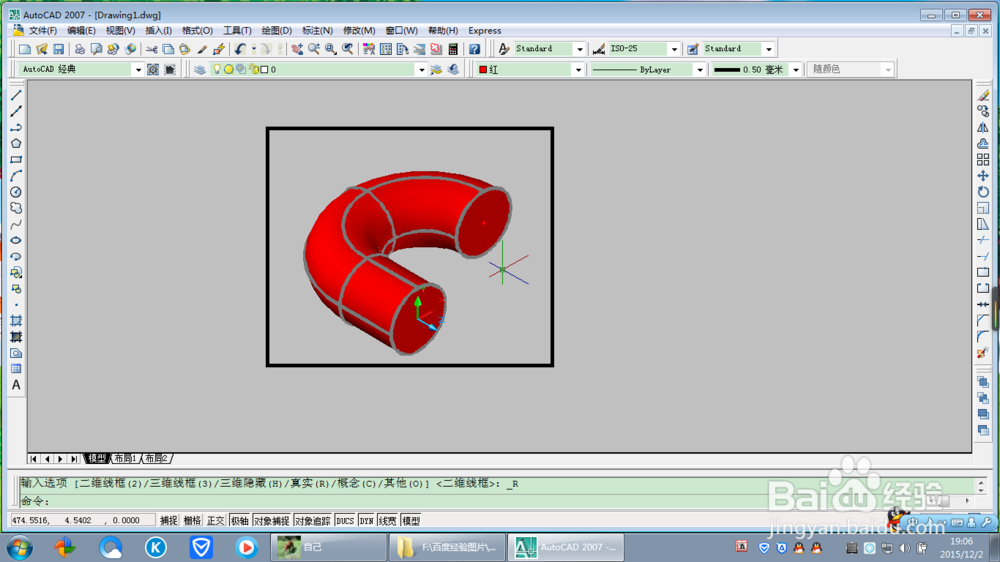This screenshot has height=562, width=1000.
Task: Select the Revision Cloud tool
Action: point(16,208)
